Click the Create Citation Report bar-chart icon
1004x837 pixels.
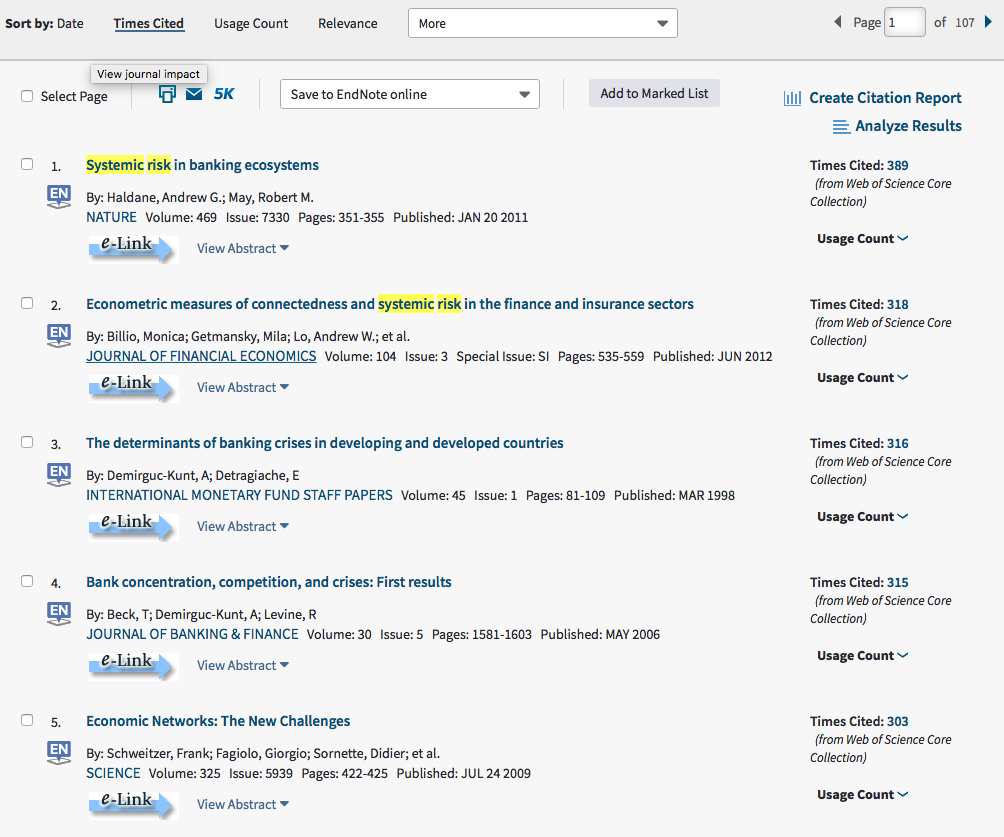point(791,97)
